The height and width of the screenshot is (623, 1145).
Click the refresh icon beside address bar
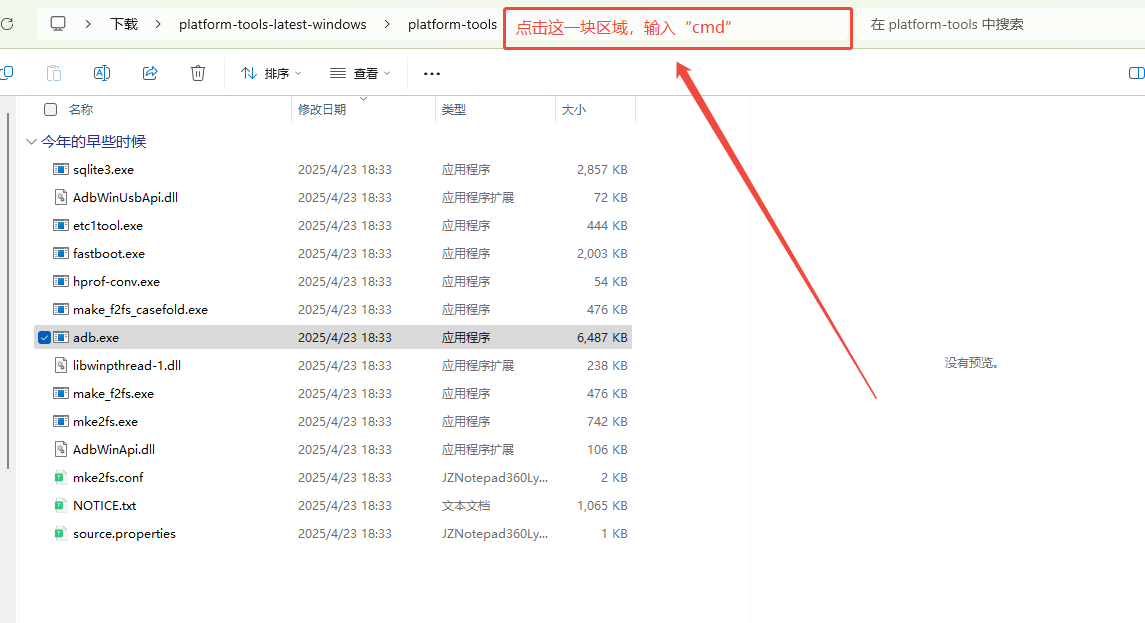pyautogui.click(x=6, y=24)
